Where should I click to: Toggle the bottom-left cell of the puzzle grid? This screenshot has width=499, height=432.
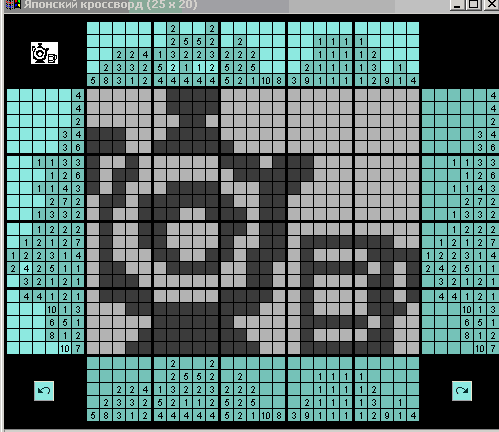[93, 348]
